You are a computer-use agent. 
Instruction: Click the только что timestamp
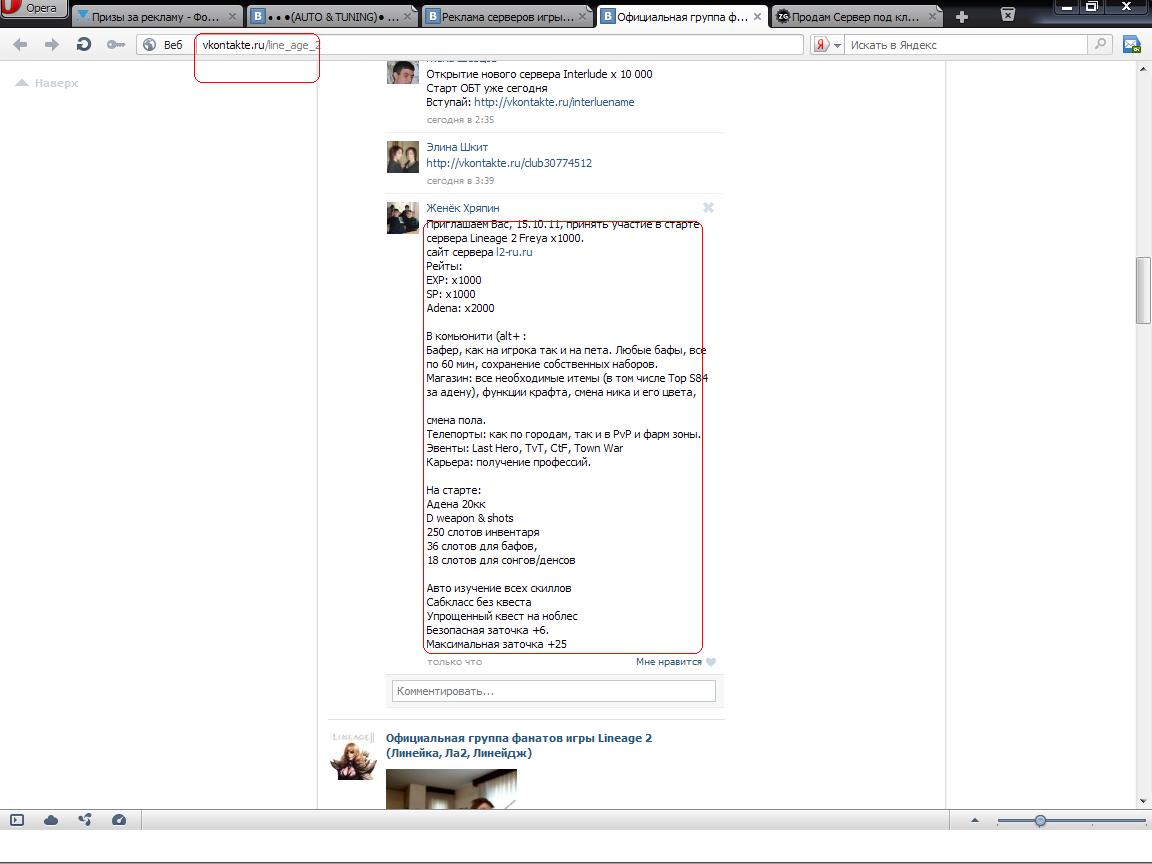pos(455,662)
